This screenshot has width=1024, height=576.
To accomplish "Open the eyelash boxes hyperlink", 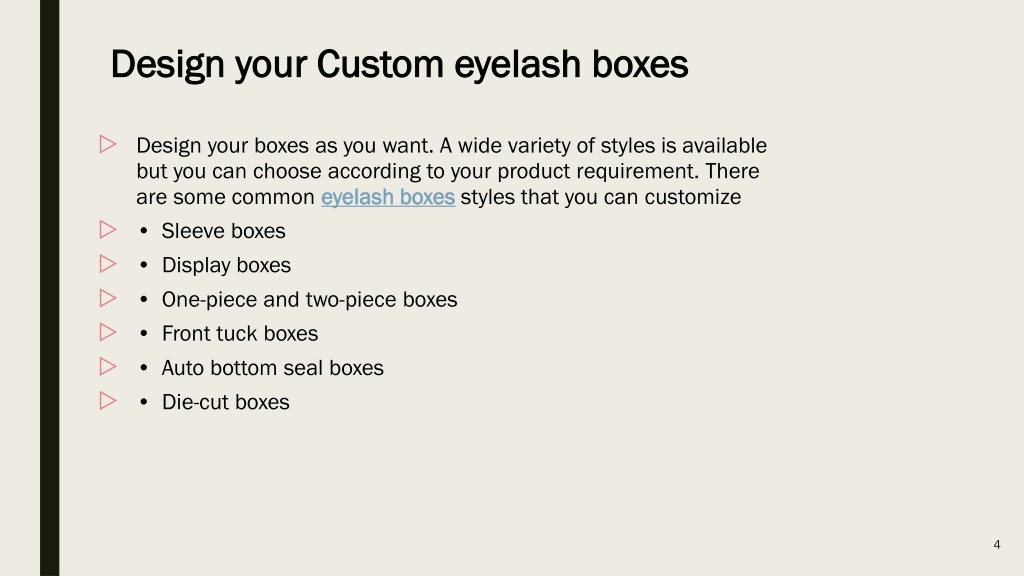I will [388, 197].
